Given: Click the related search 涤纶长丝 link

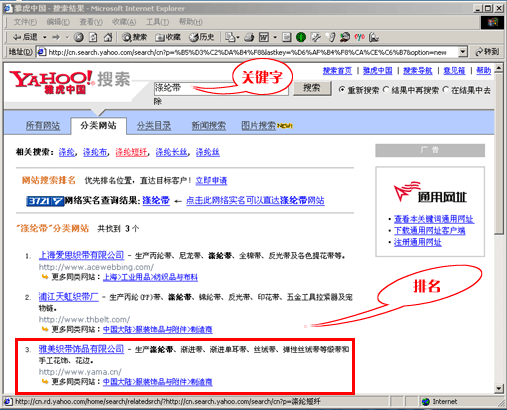Looking at the screenshot, I should click(172, 152).
